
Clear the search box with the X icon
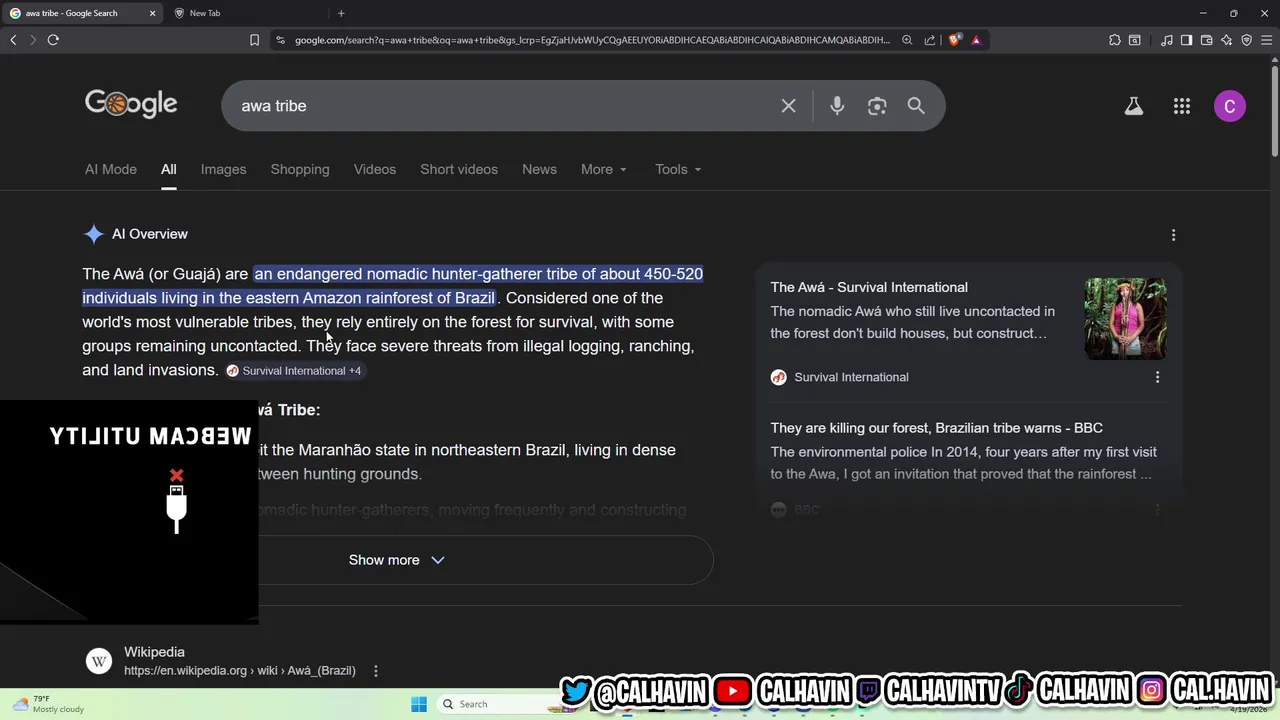[788, 106]
